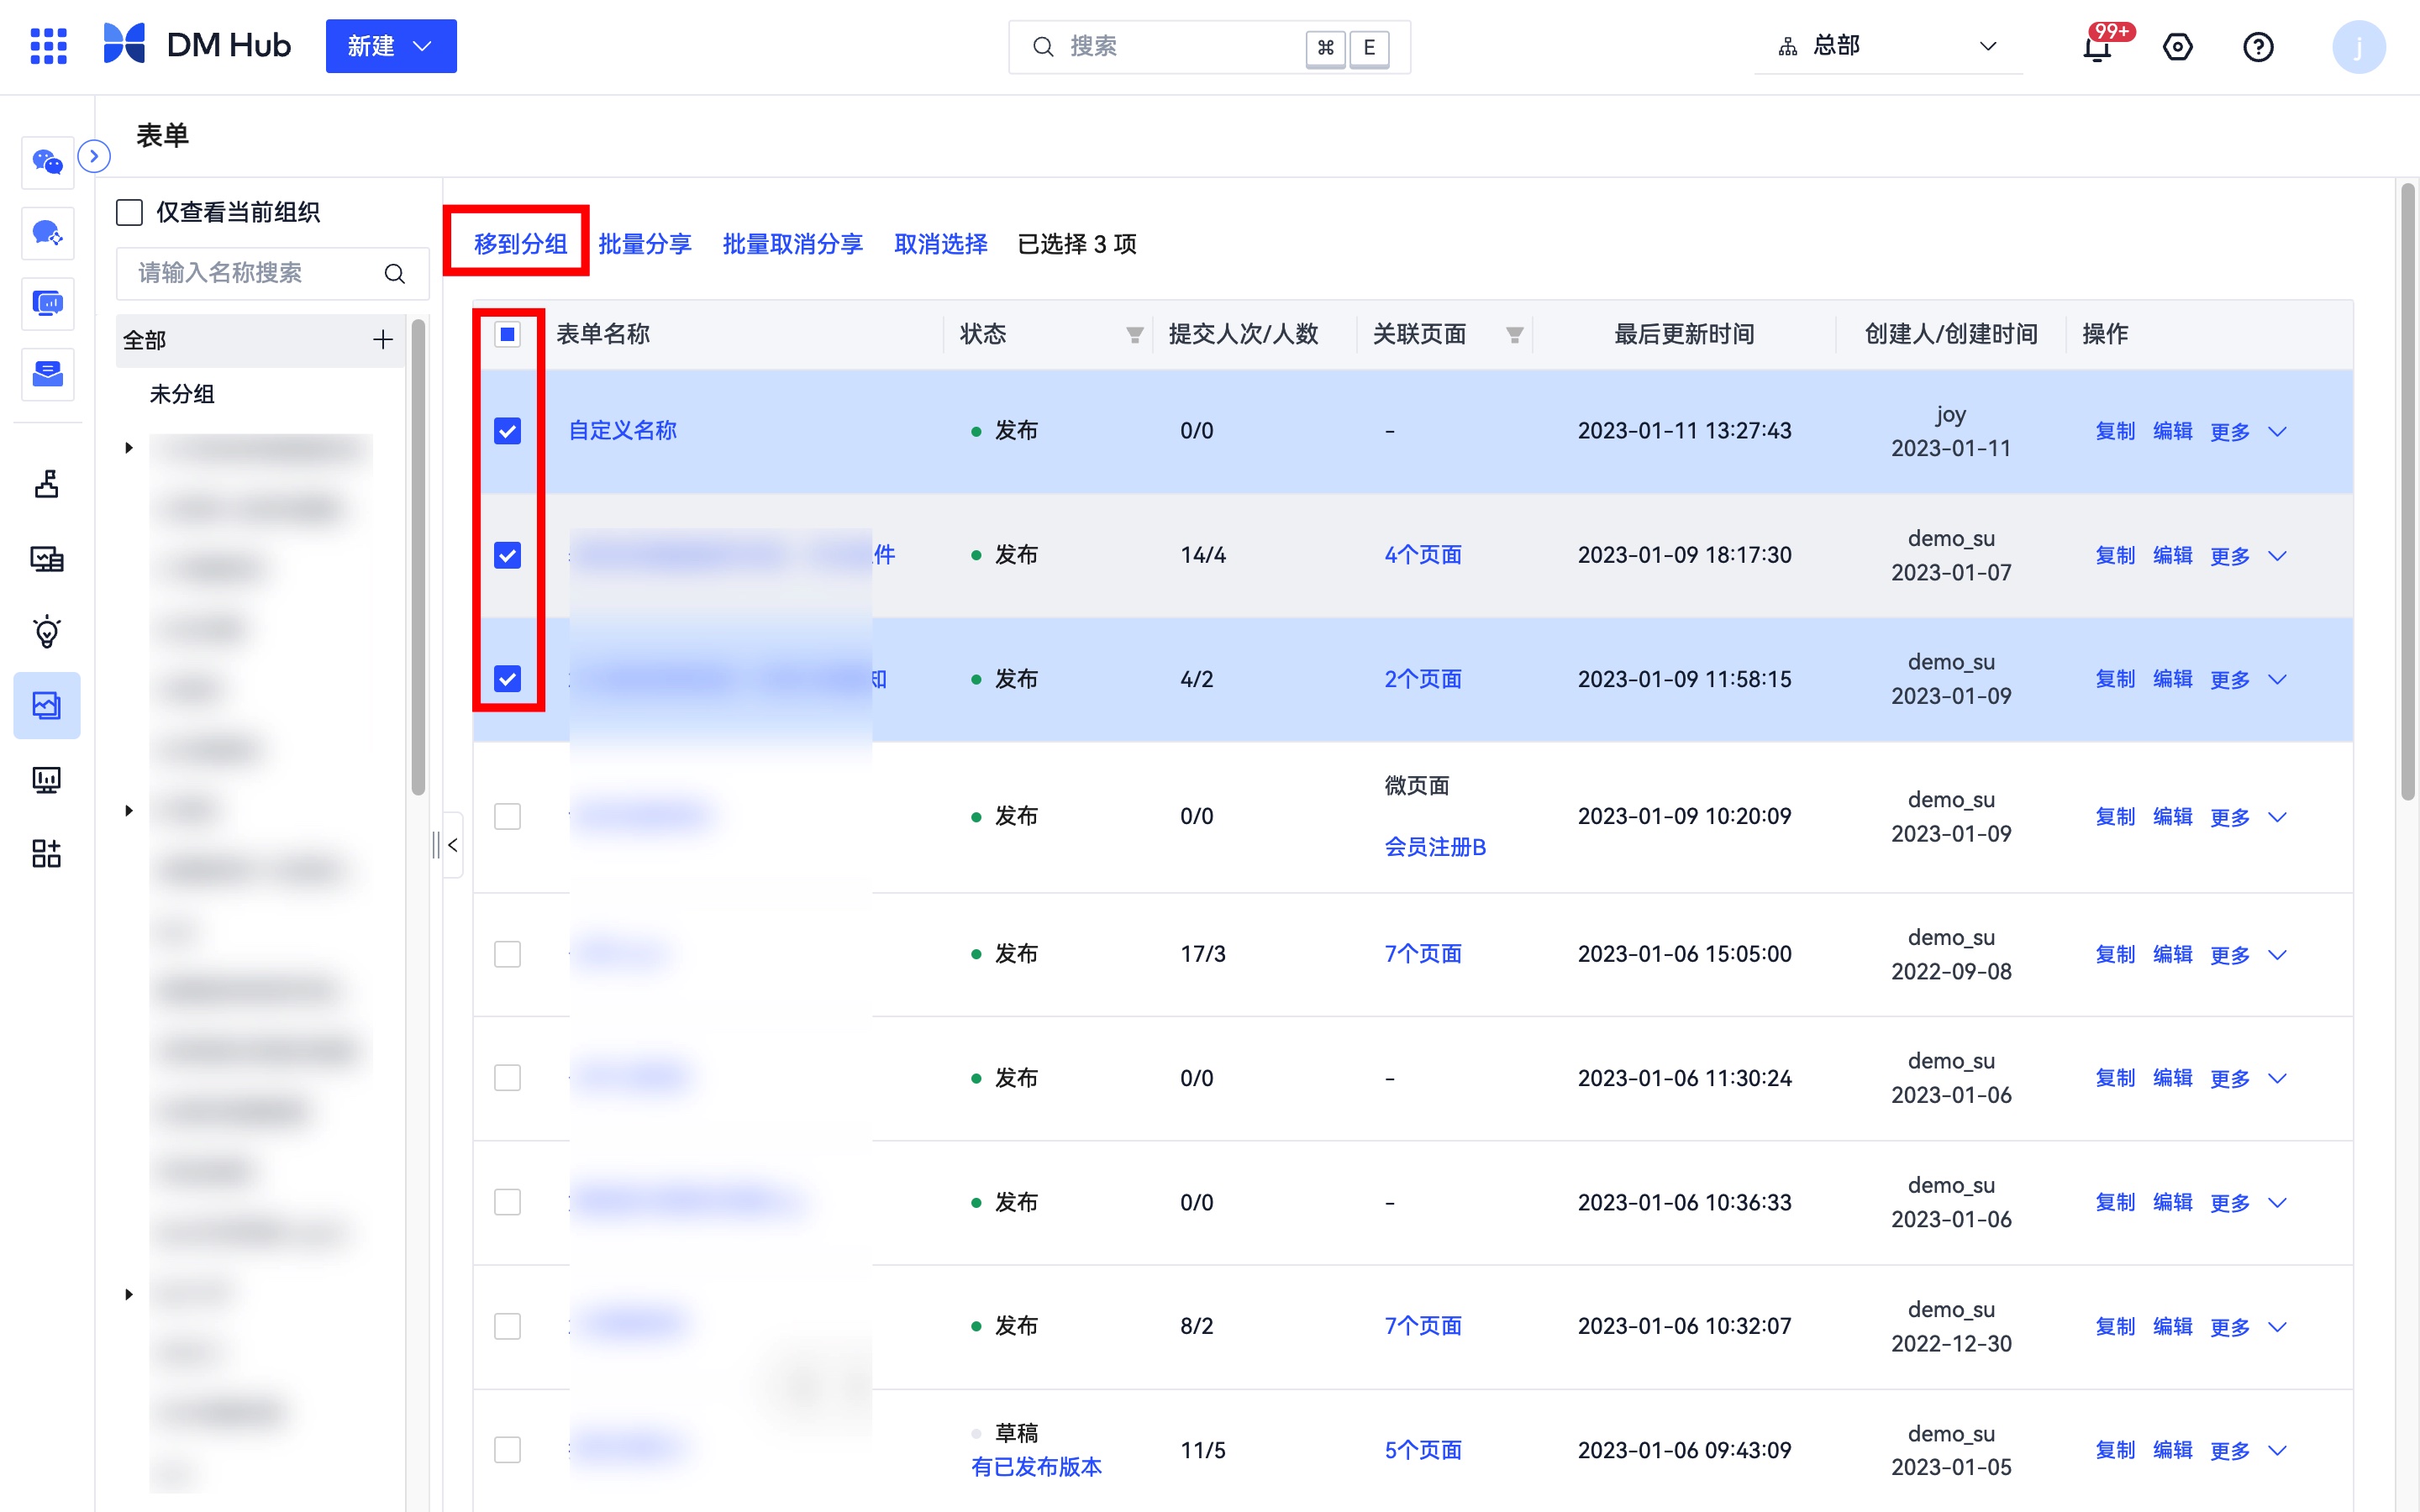This screenshot has height=1512, width=2420.
Task: Open the lightbulb insights sidebar icon
Action: coord(47,632)
